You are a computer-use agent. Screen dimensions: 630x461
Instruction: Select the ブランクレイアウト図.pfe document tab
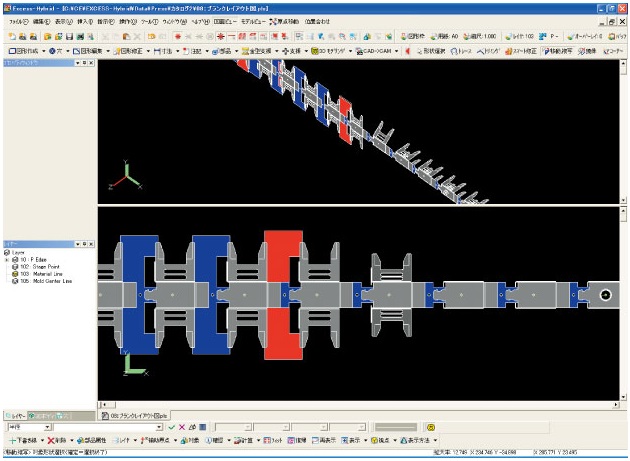140,414
